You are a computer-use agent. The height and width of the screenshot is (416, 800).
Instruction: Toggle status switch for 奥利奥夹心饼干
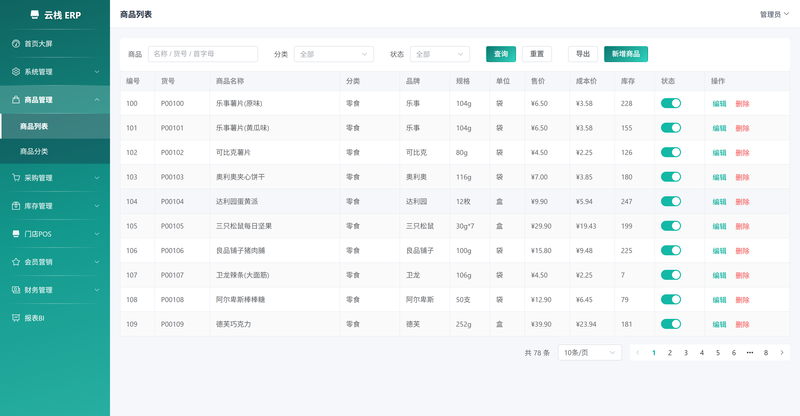[671, 177]
